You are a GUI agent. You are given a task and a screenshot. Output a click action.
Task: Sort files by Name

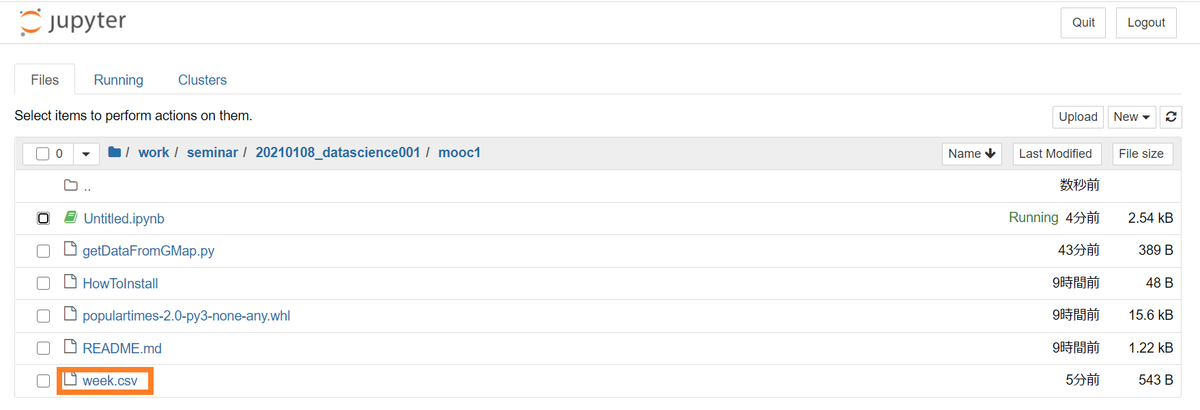tap(972, 153)
